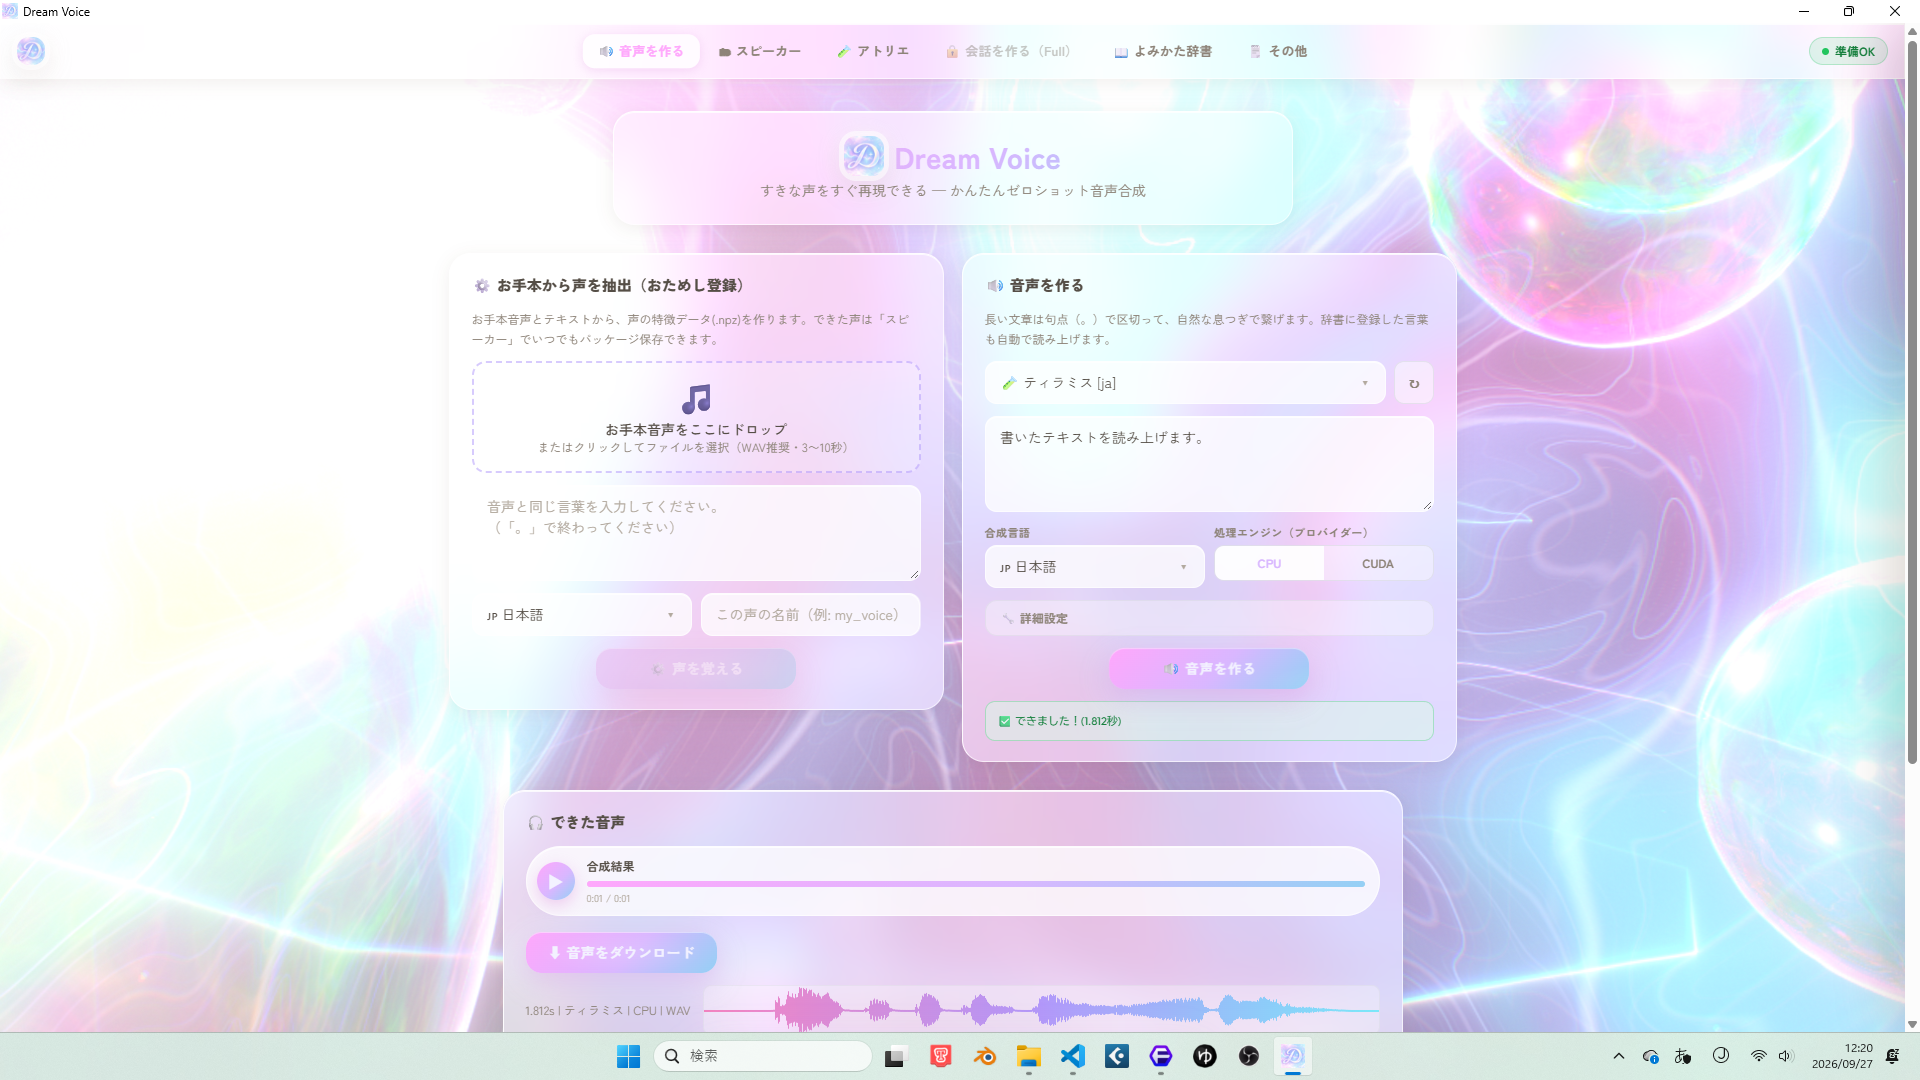Open the OBS taskbar icon

tap(1249, 1056)
